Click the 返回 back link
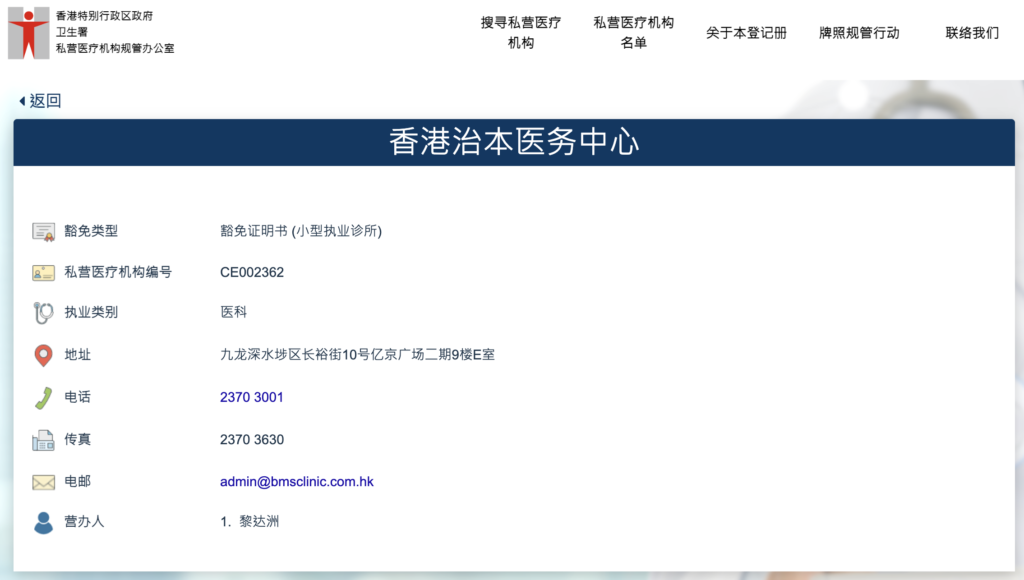 [x=45, y=101]
